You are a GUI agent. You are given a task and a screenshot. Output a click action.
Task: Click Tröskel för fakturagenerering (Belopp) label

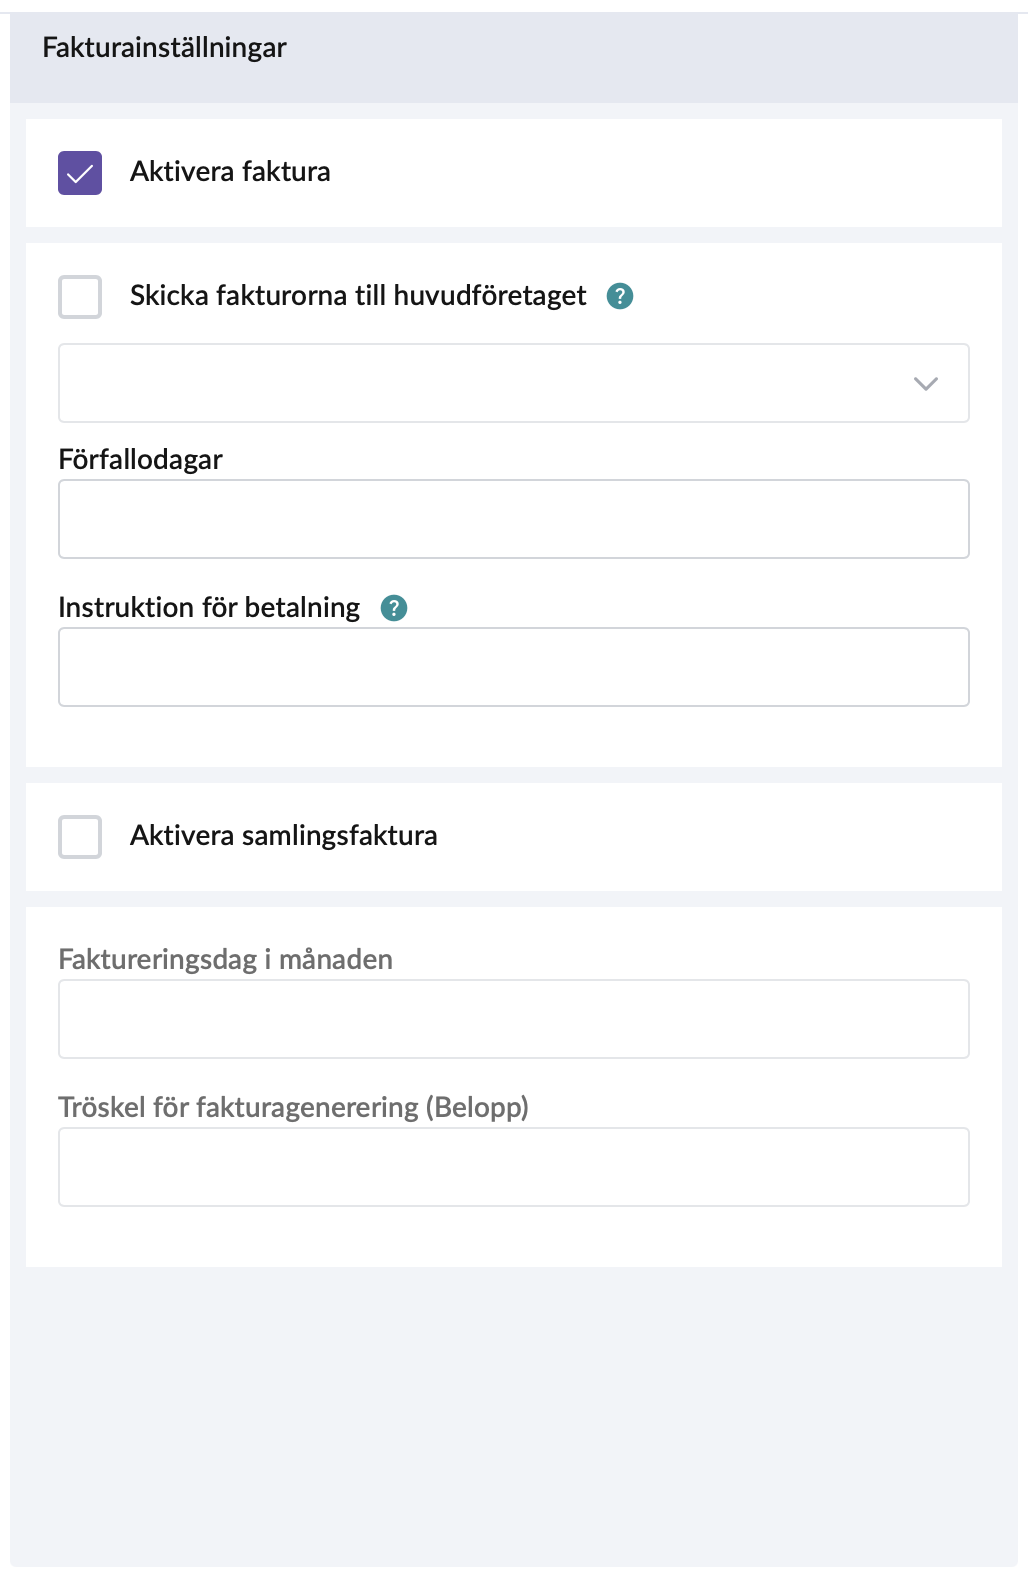(x=293, y=1108)
